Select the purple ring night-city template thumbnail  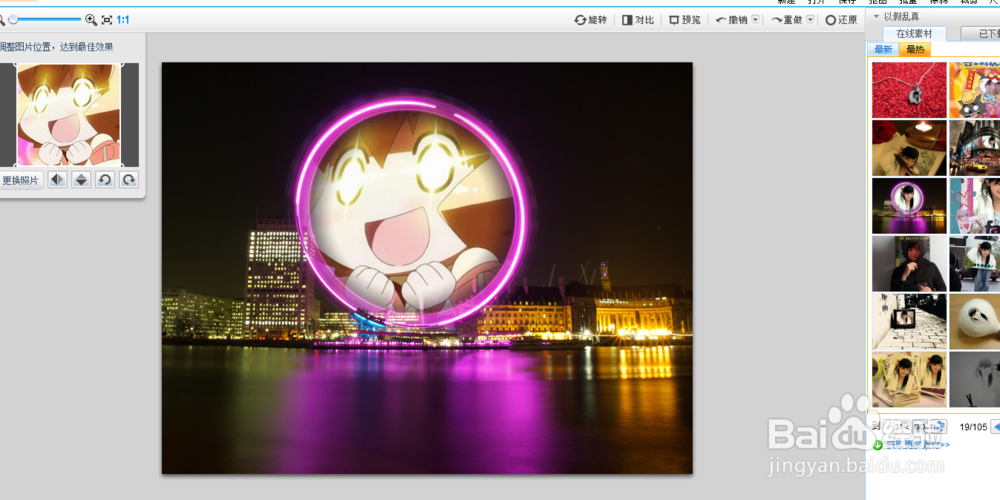pos(909,206)
